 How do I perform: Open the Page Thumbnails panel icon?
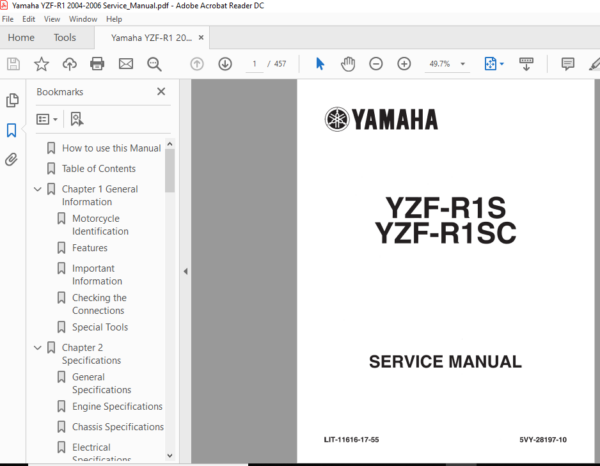coord(12,100)
